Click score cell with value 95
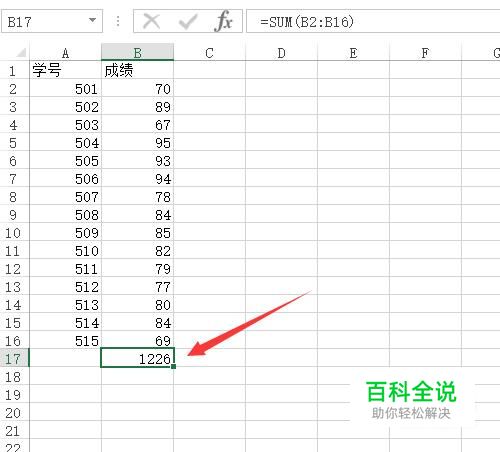This screenshot has width=500, height=452. pyautogui.click(x=137, y=143)
